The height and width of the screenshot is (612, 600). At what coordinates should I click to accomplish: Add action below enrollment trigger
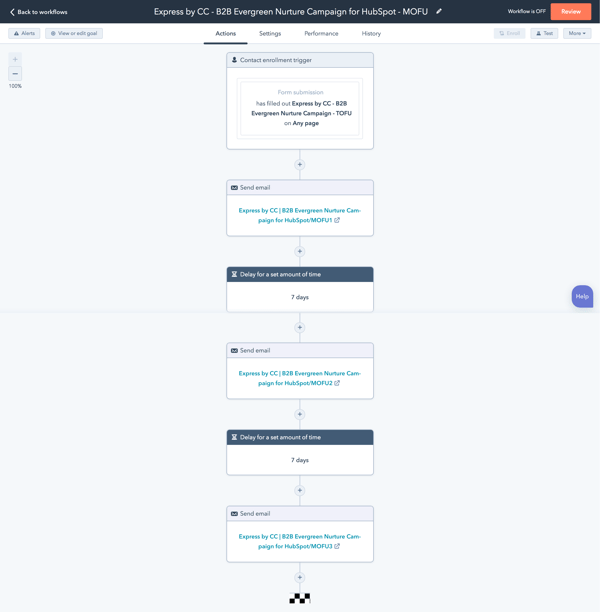point(300,165)
